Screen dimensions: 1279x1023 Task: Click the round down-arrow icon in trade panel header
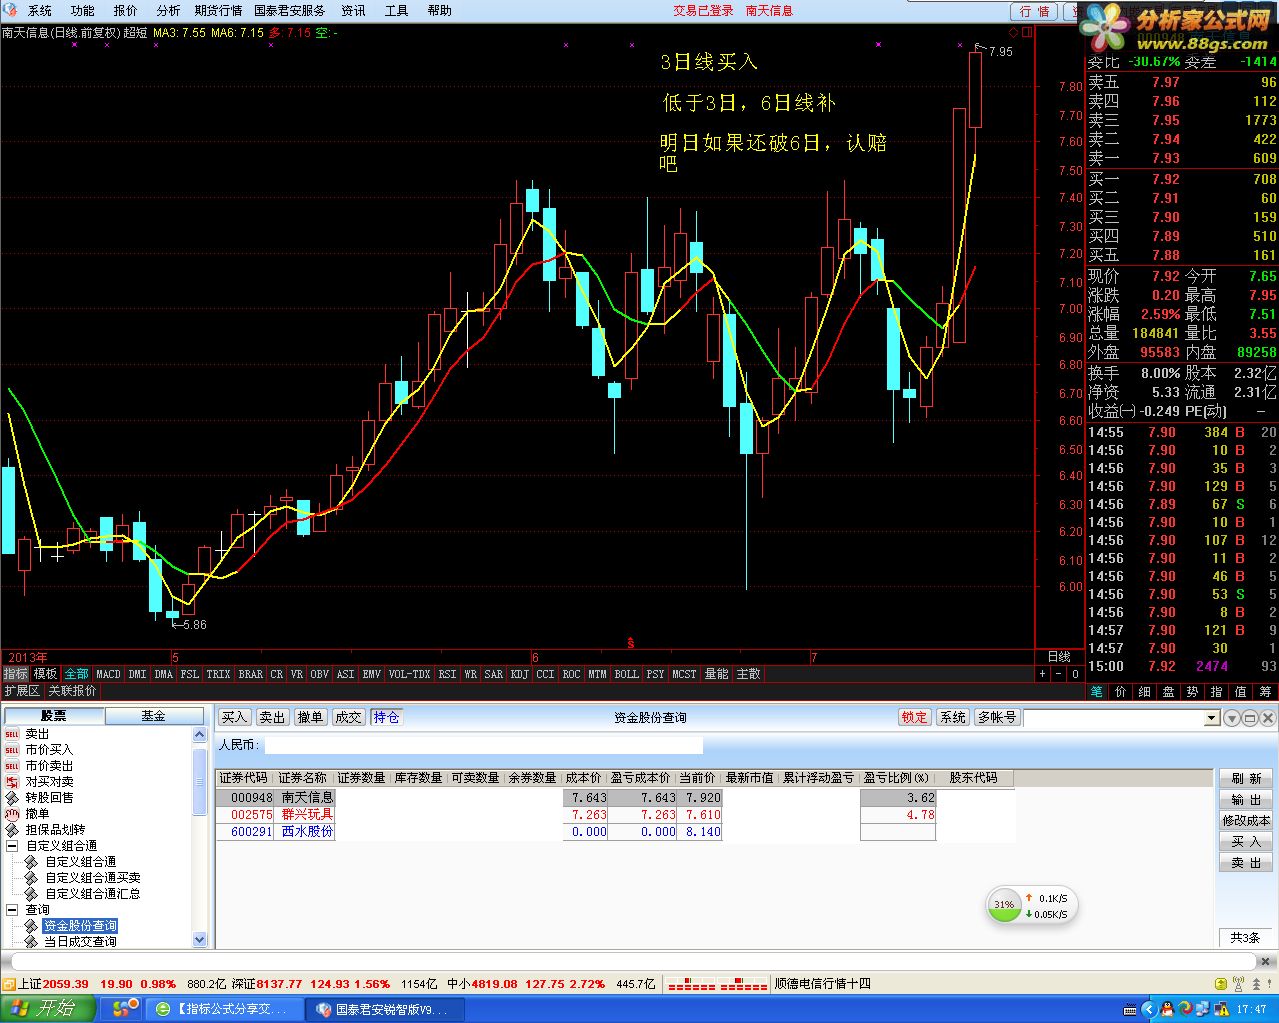click(1232, 718)
